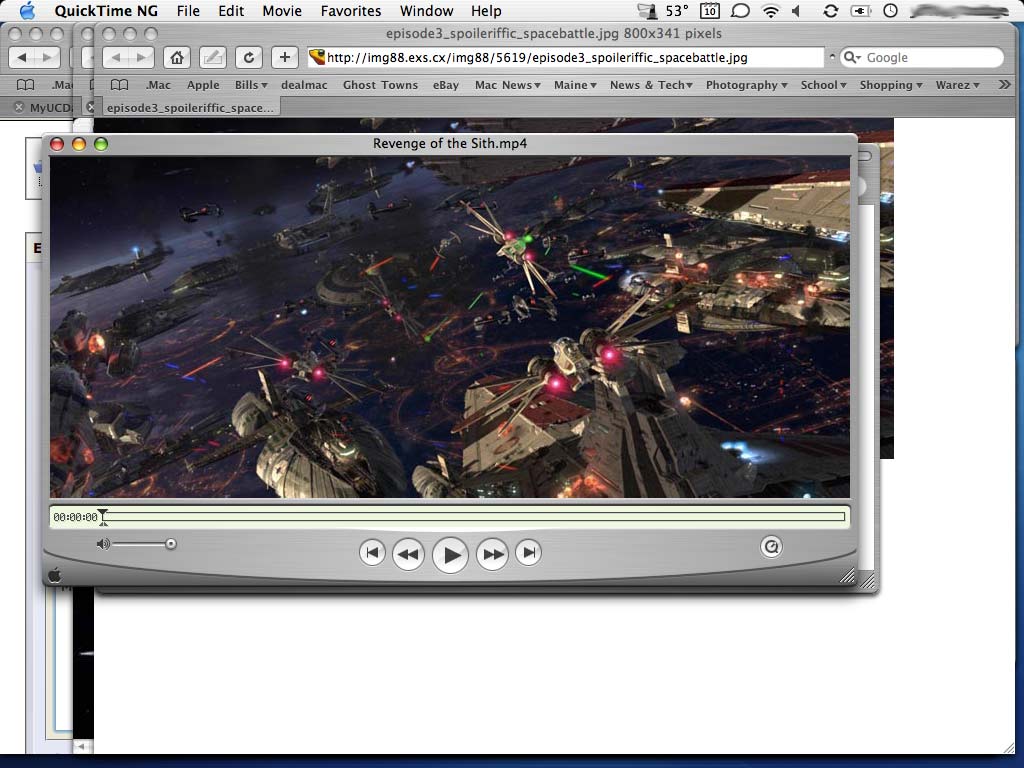Click the back window Safari back arrow
The height and width of the screenshot is (768, 1024).
pos(21,57)
